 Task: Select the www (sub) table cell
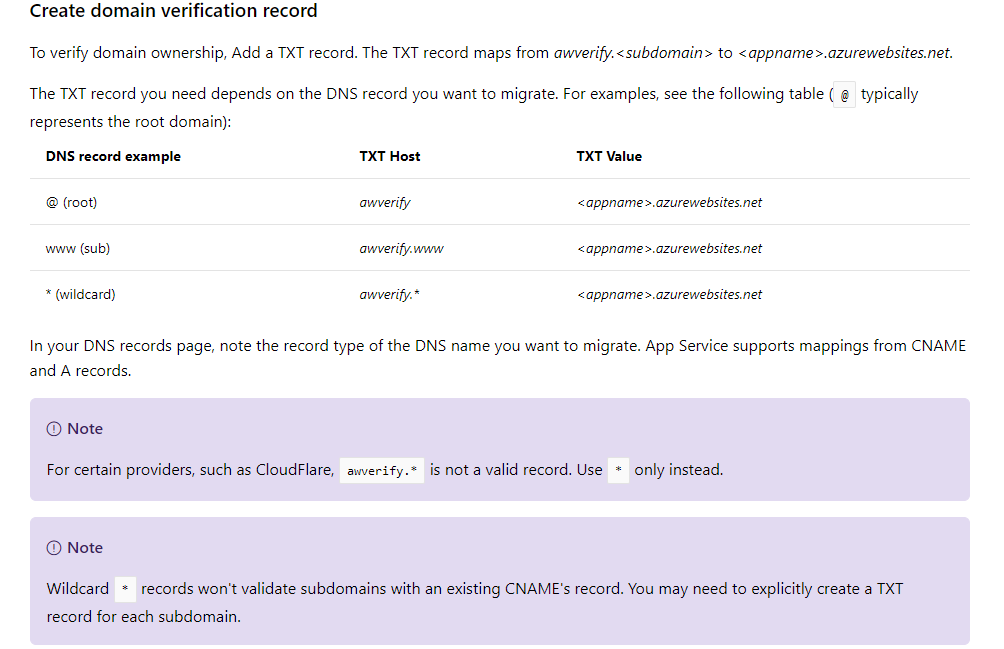coord(77,248)
